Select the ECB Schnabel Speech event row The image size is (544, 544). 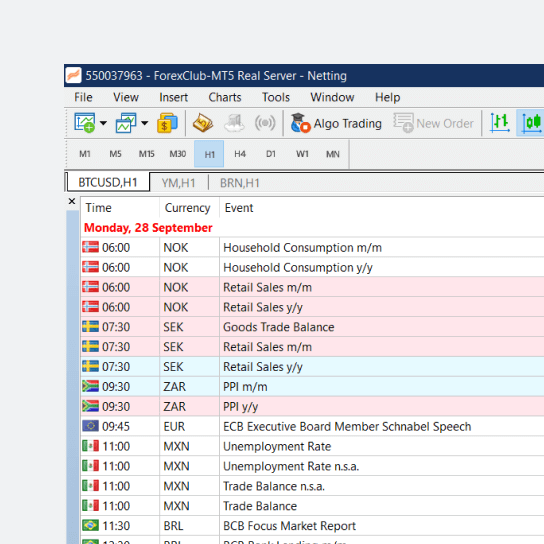click(312, 426)
